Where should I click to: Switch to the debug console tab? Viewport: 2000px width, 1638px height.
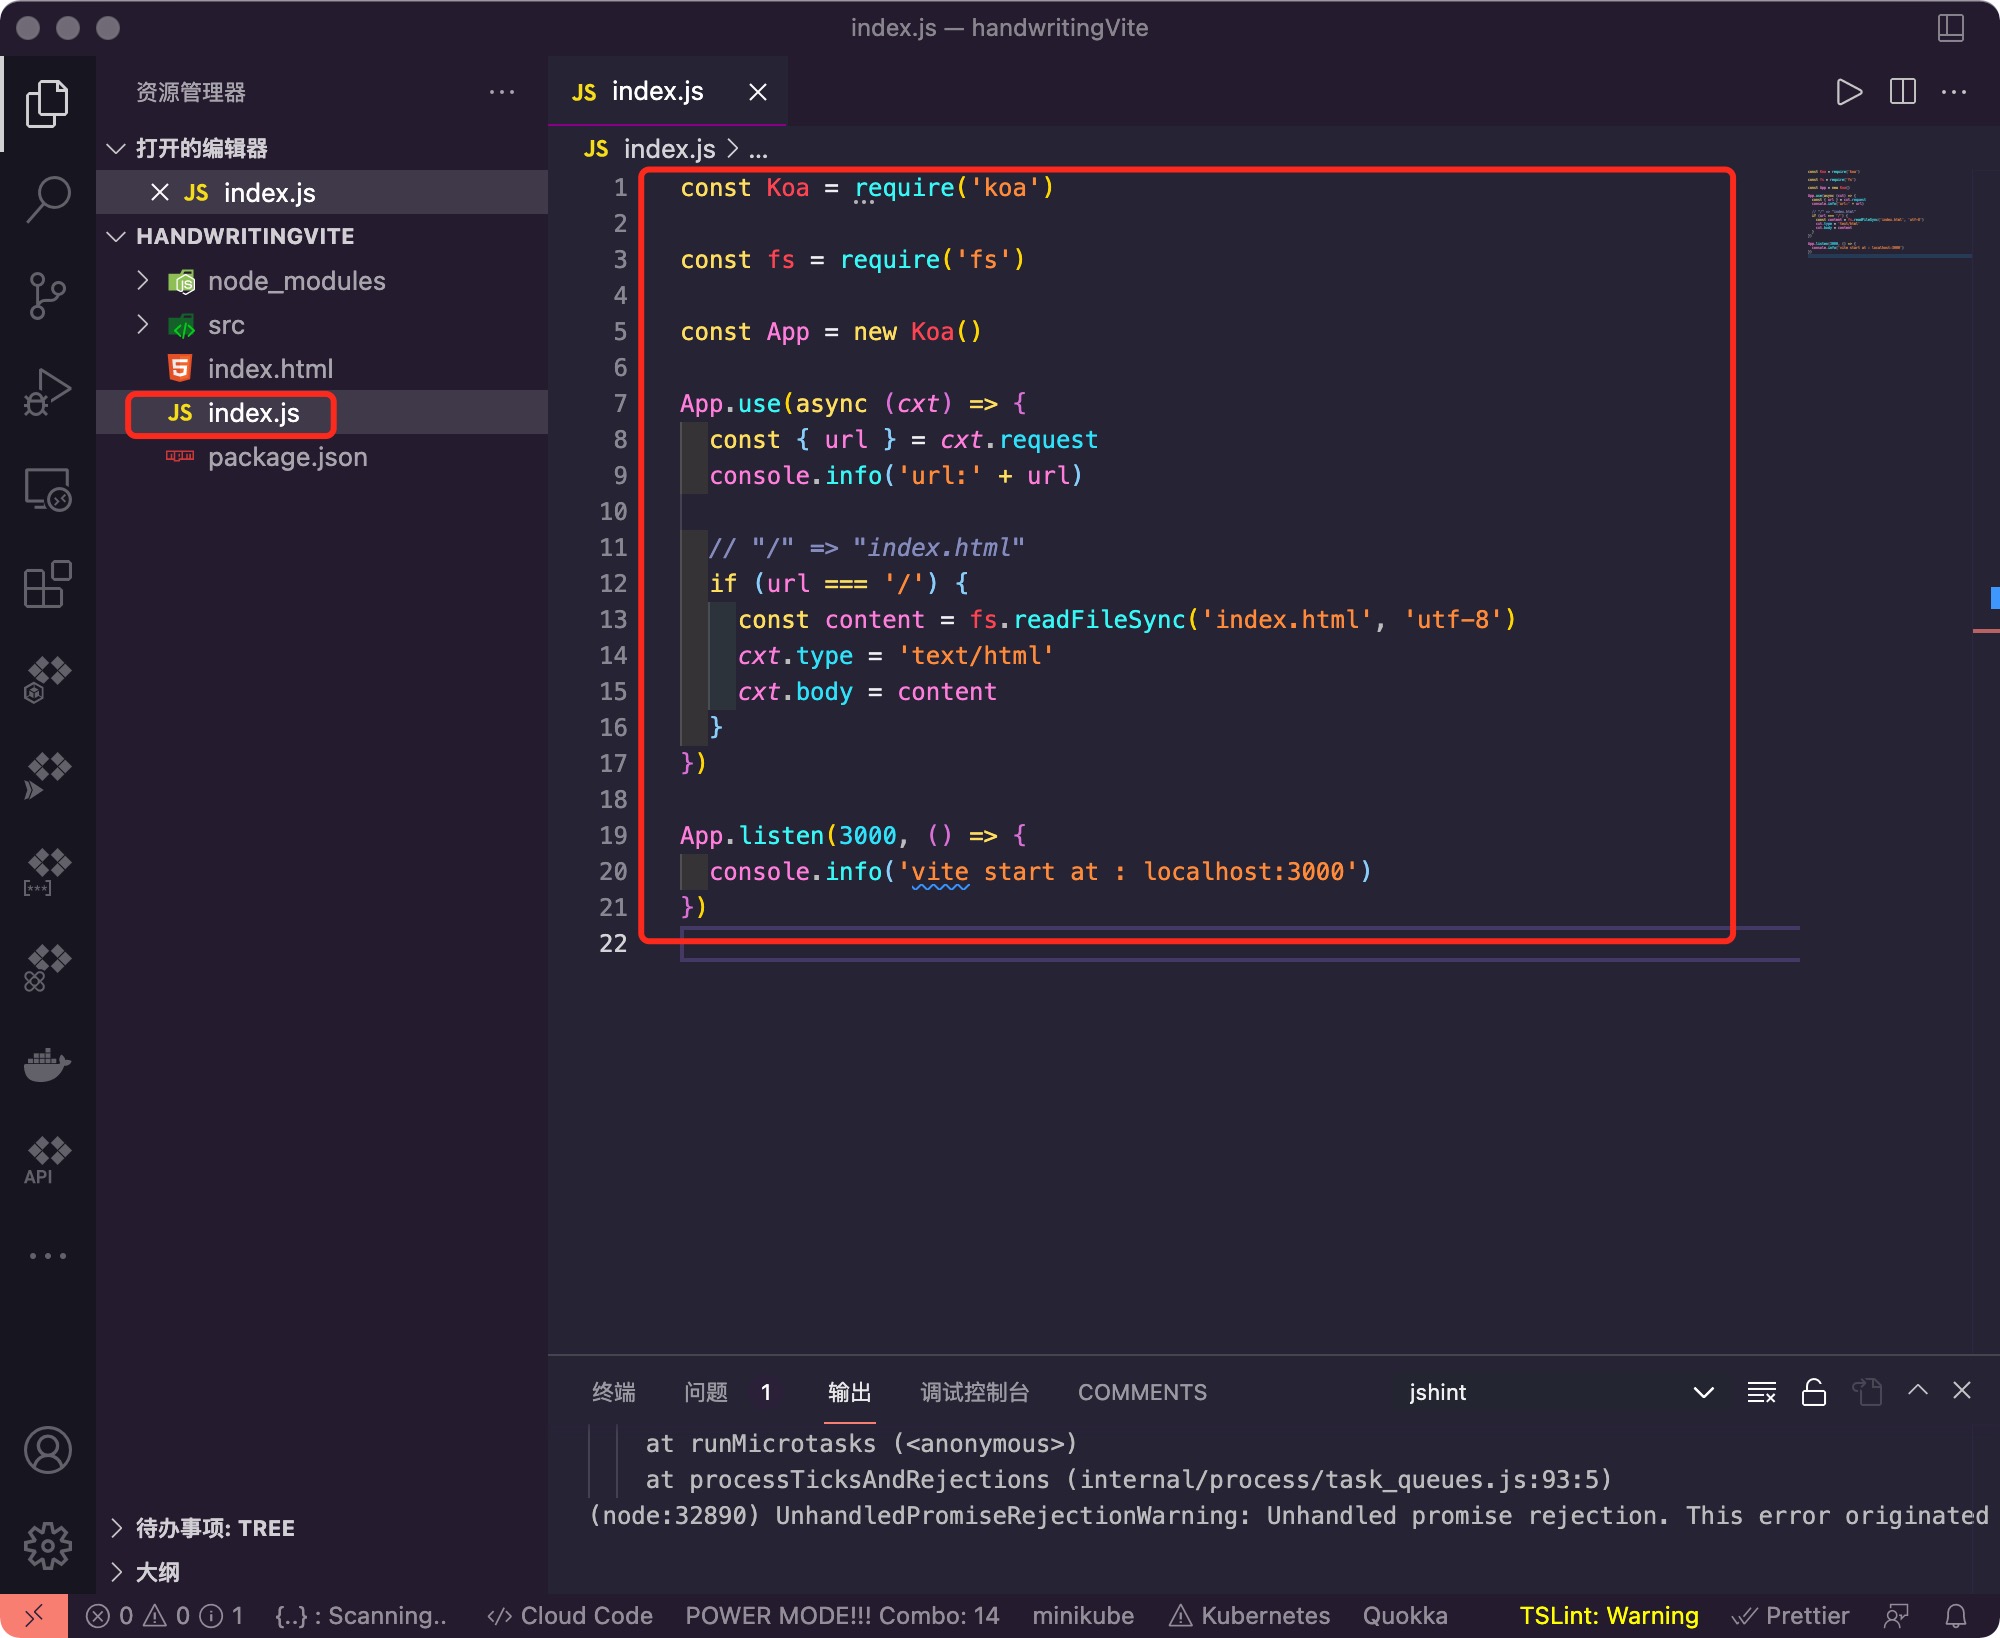pos(974,1392)
